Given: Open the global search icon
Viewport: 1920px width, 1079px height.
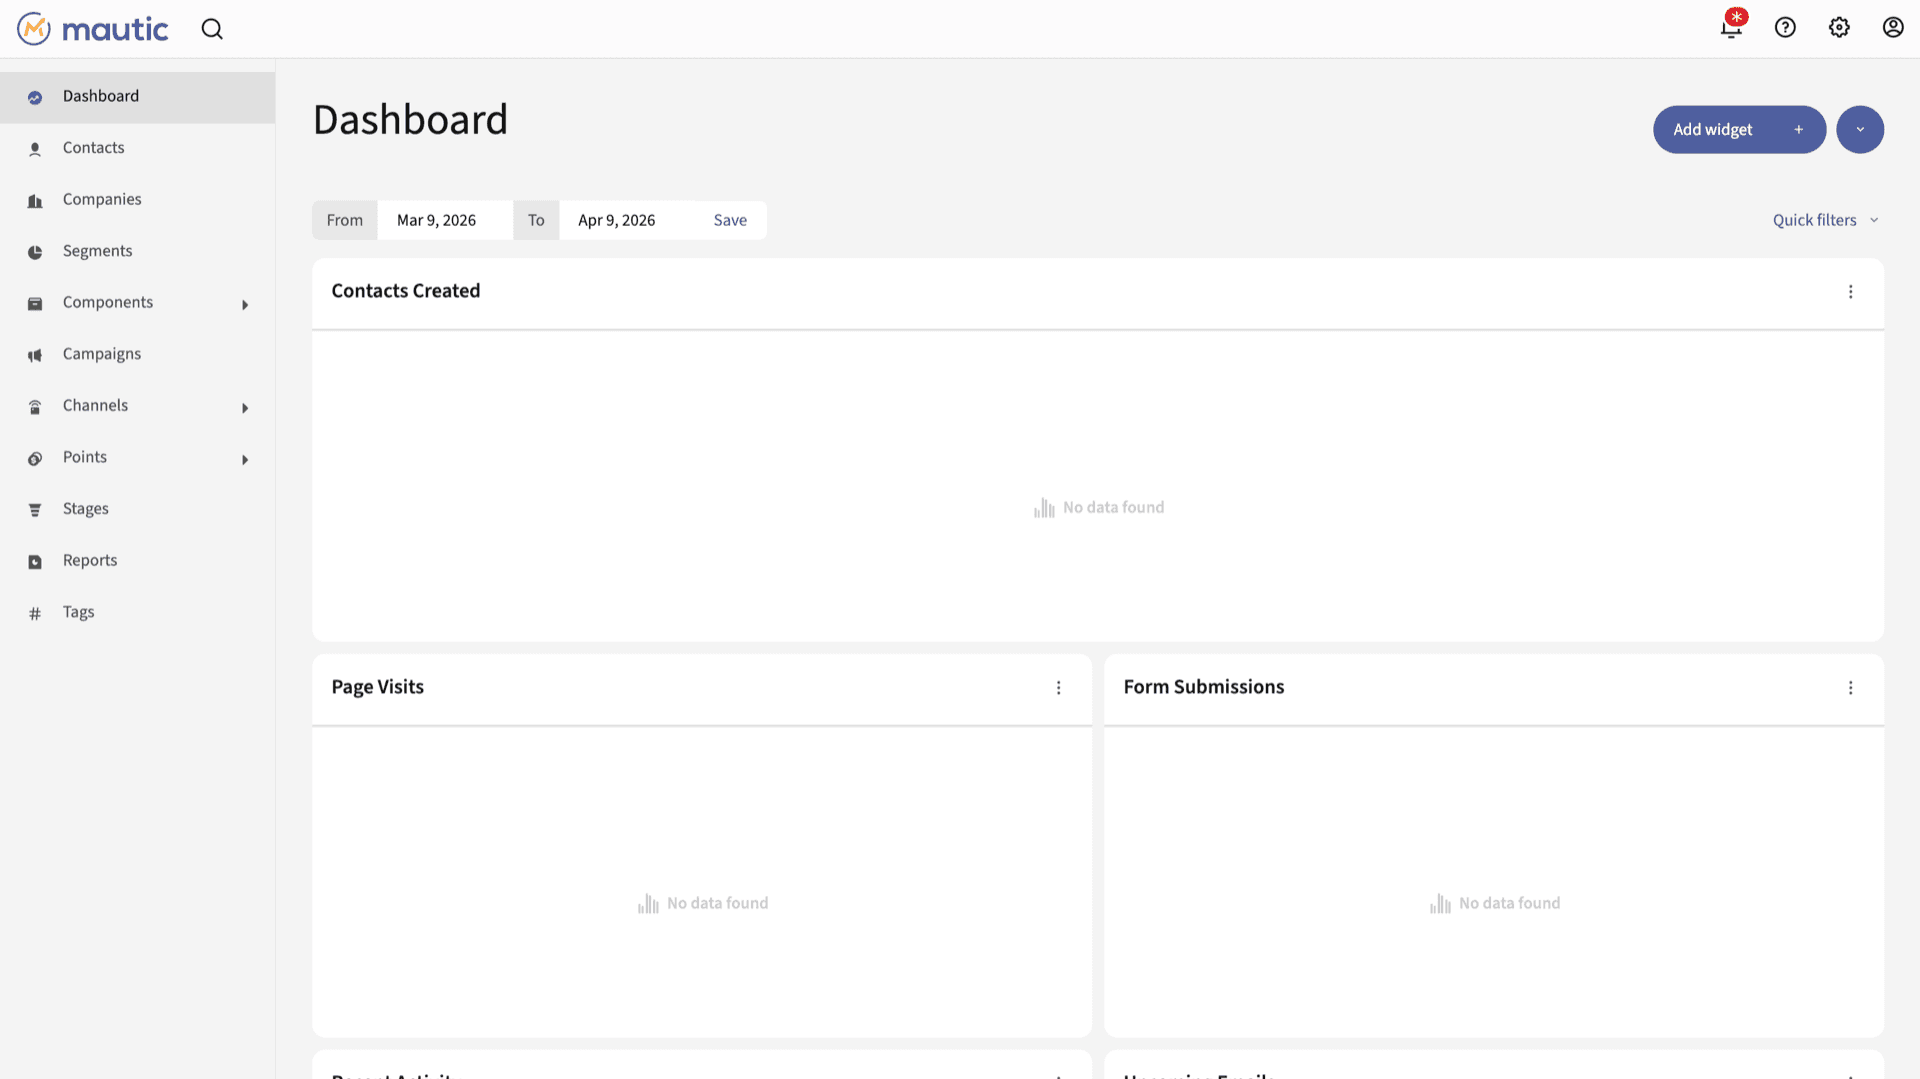Looking at the screenshot, I should click(x=212, y=29).
